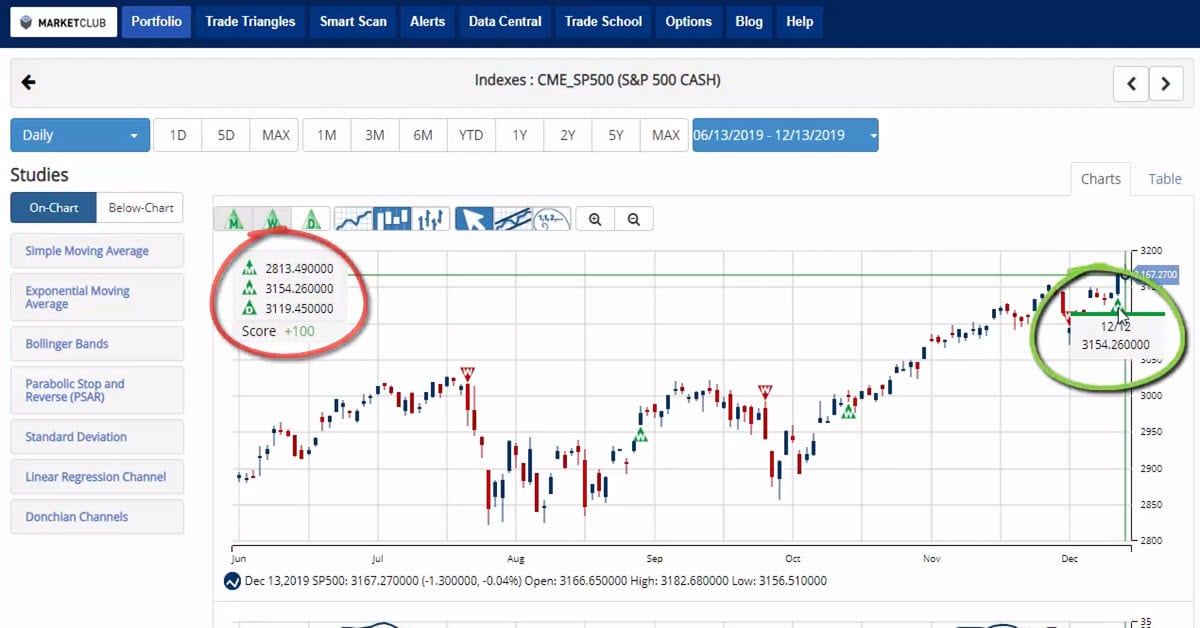1200x628 pixels.
Task: Open the Smart Scan menu
Action: pos(353,21)
